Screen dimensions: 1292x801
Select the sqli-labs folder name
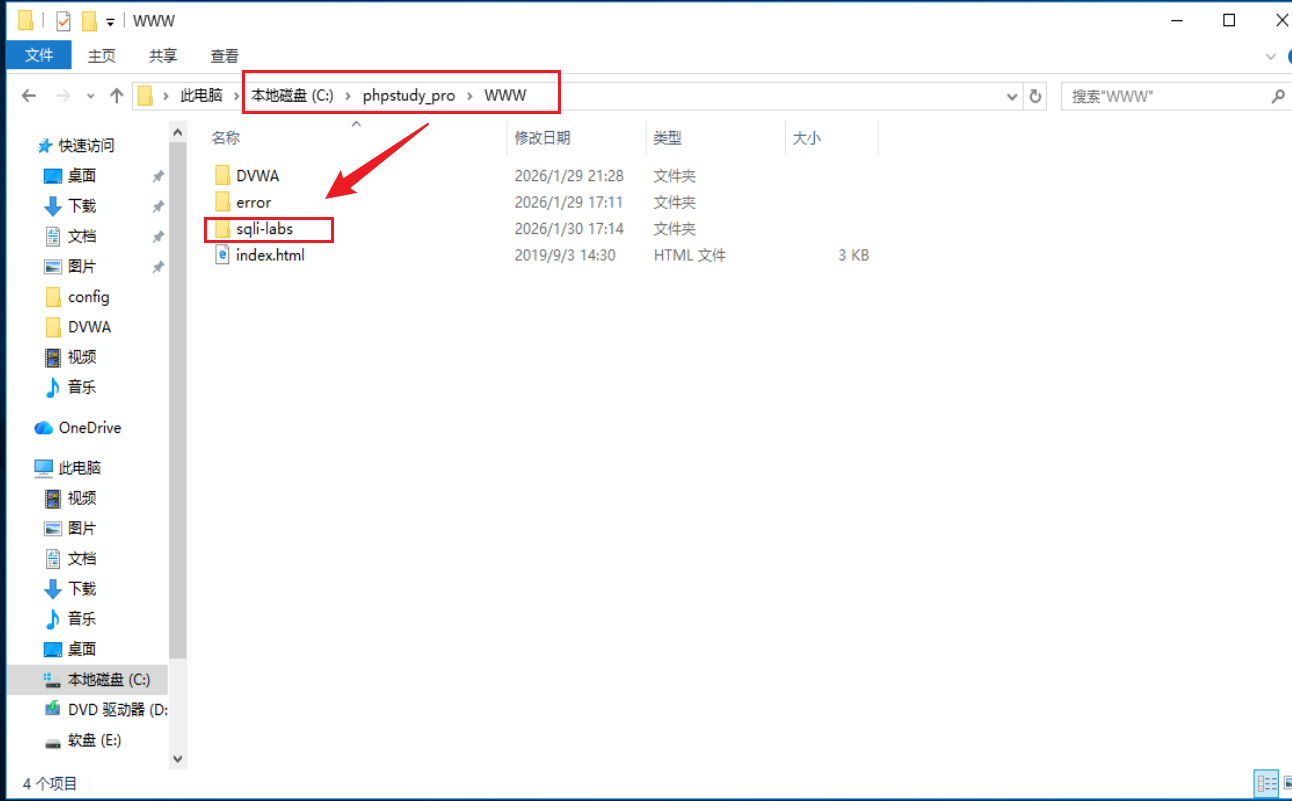[265, 229]
